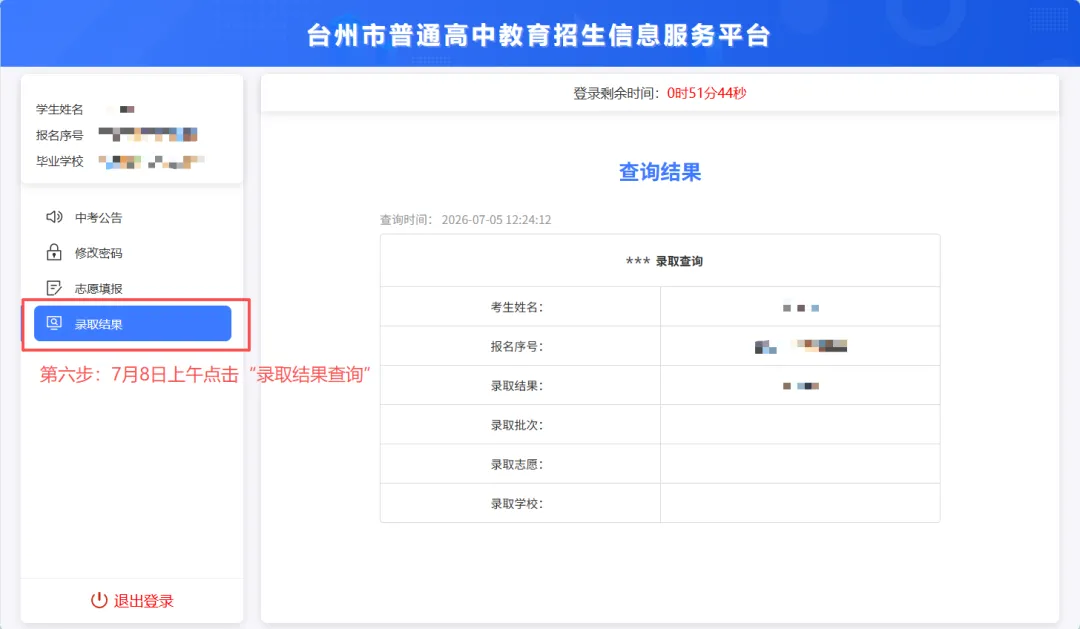This screenshot has height=629, width=1080.
Task: Click the 学生姓名 label in sidebar
Action: (x=60, y=110)
